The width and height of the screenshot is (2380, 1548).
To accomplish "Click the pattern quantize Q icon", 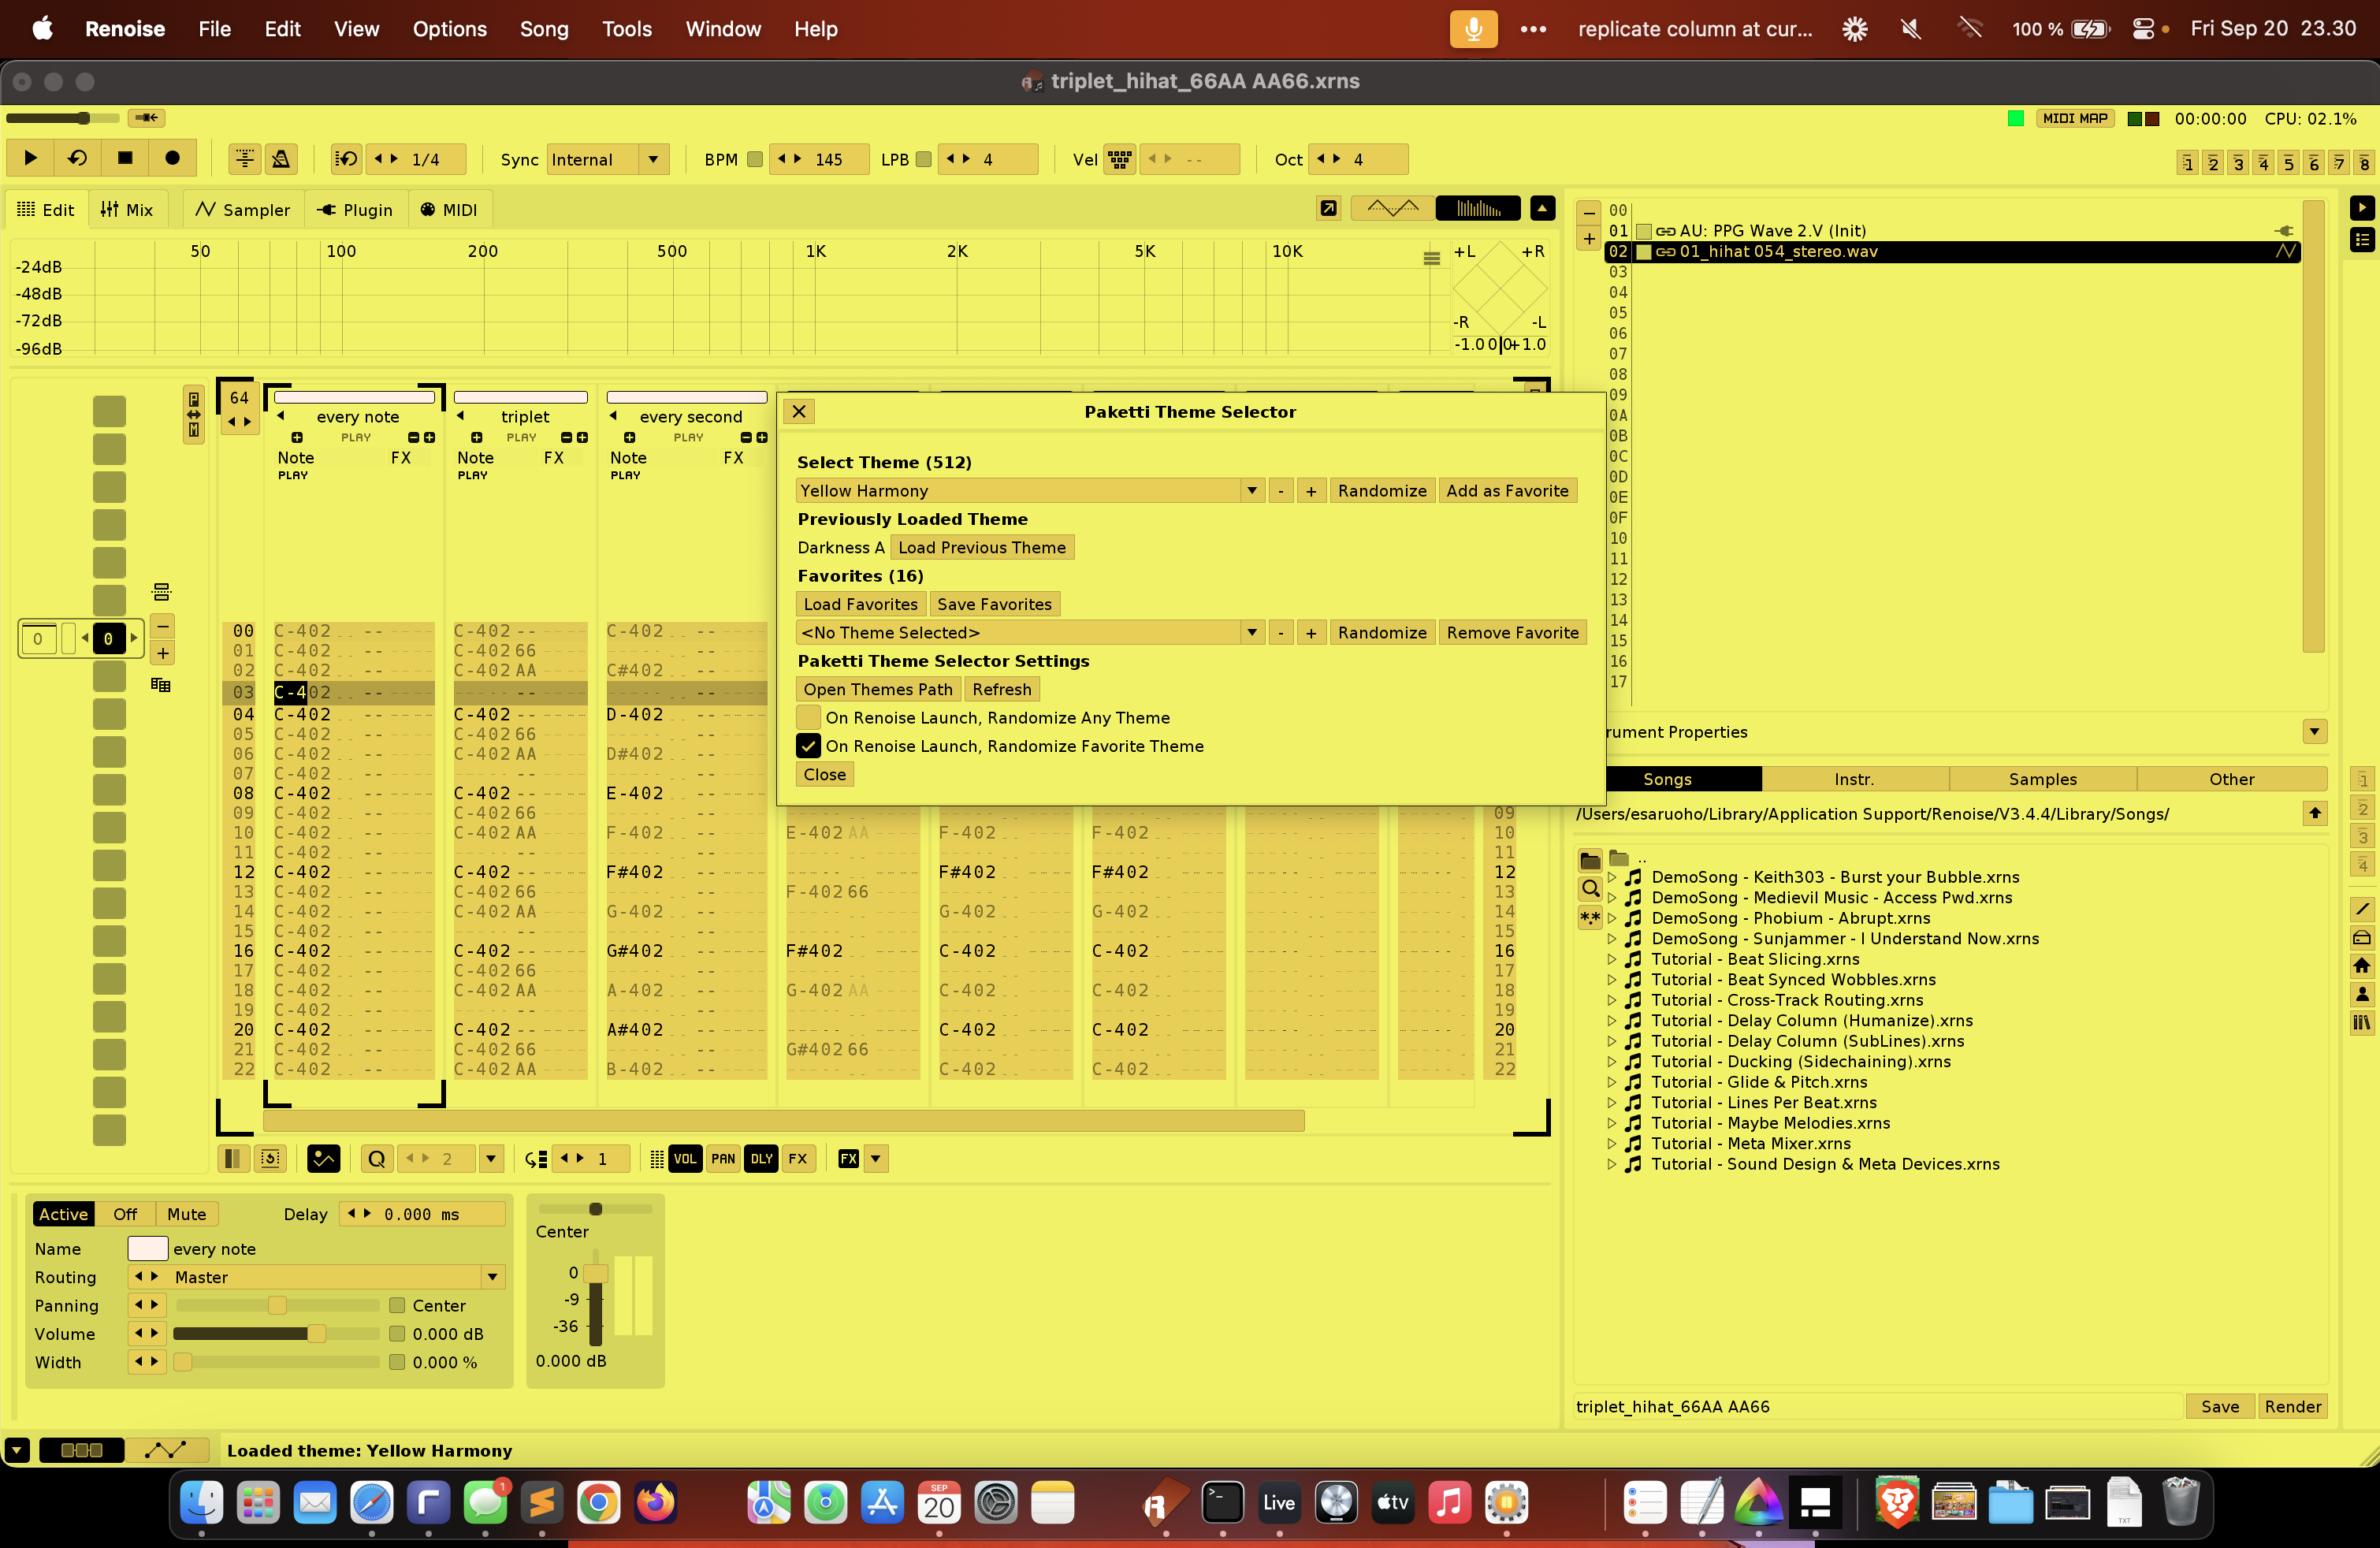I will click(x=376, y=1159).
